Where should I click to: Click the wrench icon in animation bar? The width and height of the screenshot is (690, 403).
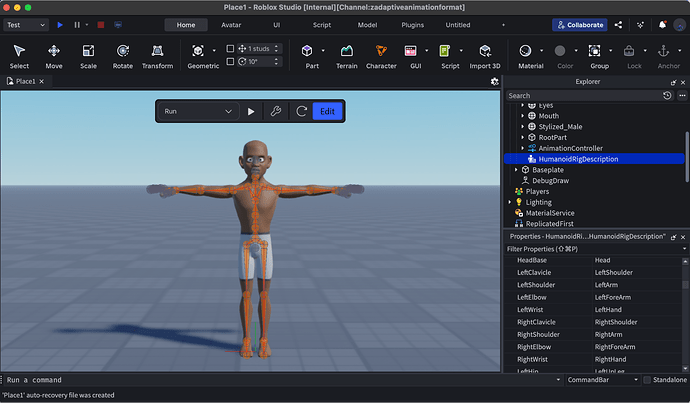coord(276,111)
